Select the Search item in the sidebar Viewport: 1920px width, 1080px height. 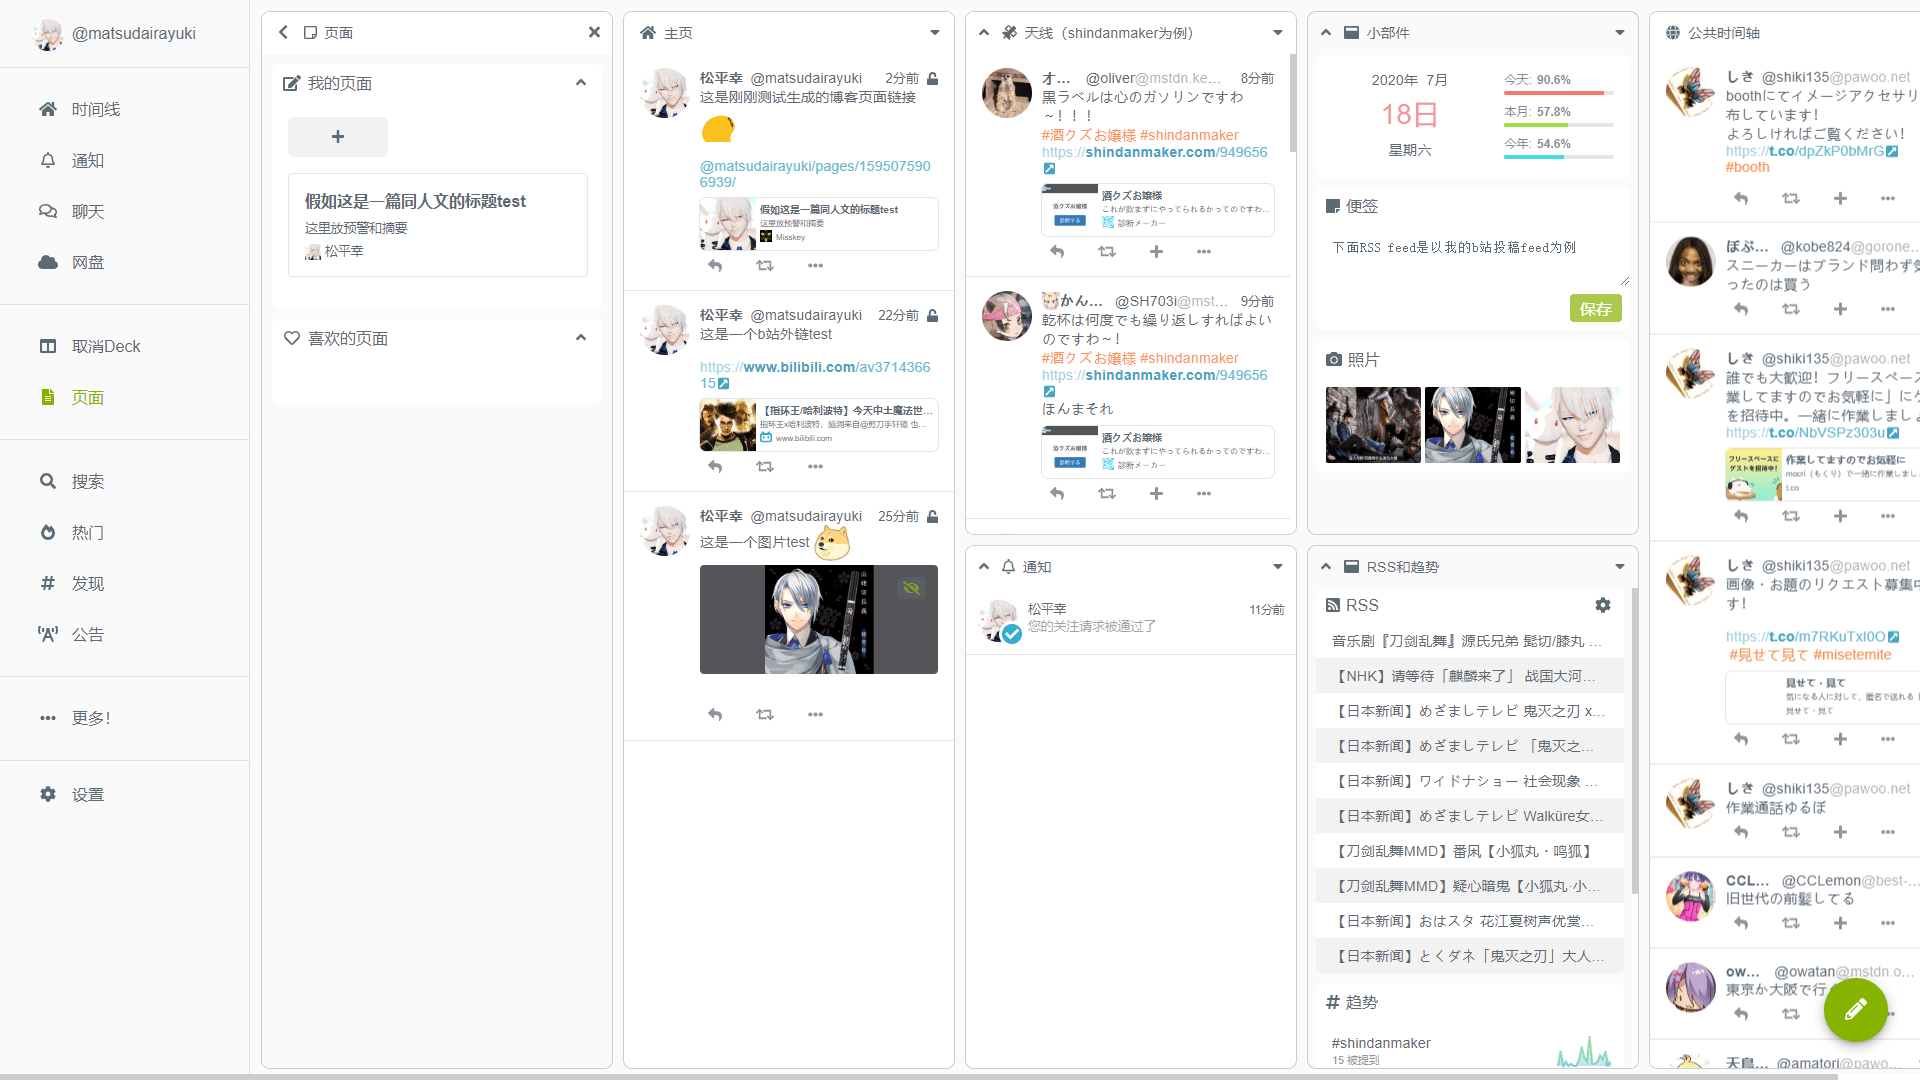pos(88,481)
